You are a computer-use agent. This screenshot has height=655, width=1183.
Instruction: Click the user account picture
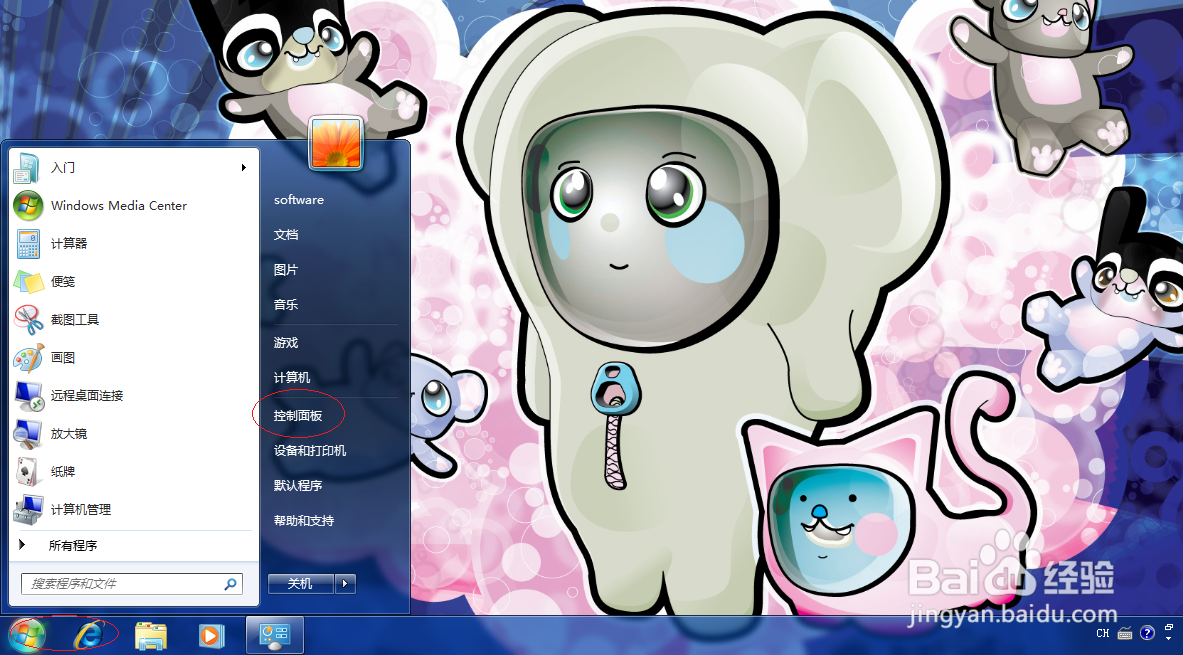pos(336,143)
